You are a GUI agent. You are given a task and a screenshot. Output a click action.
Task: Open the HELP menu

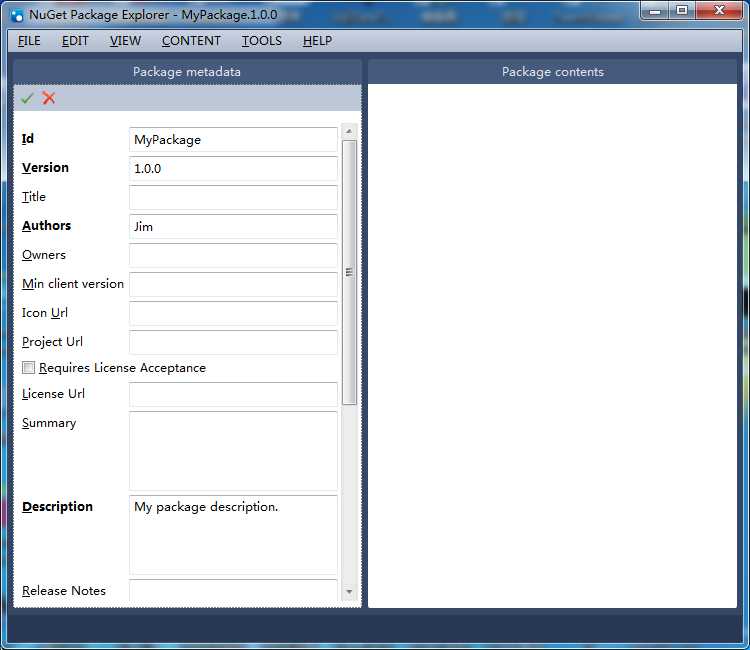click(318, 41)
